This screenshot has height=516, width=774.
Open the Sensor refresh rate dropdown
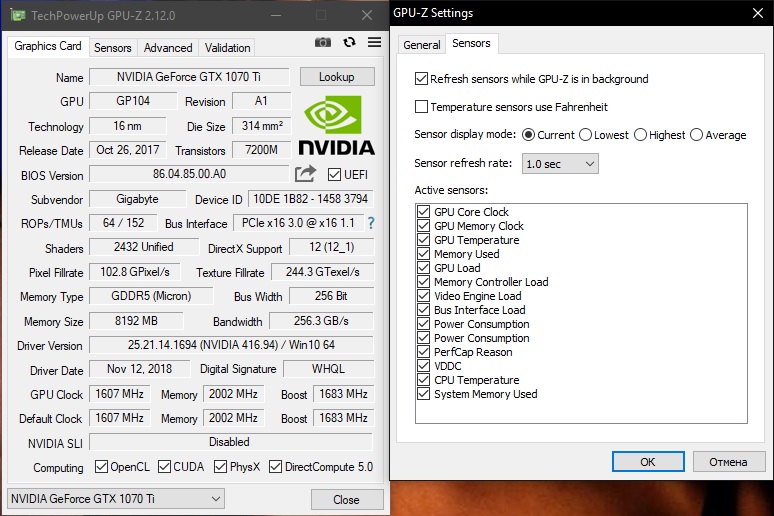click(560, 163)
